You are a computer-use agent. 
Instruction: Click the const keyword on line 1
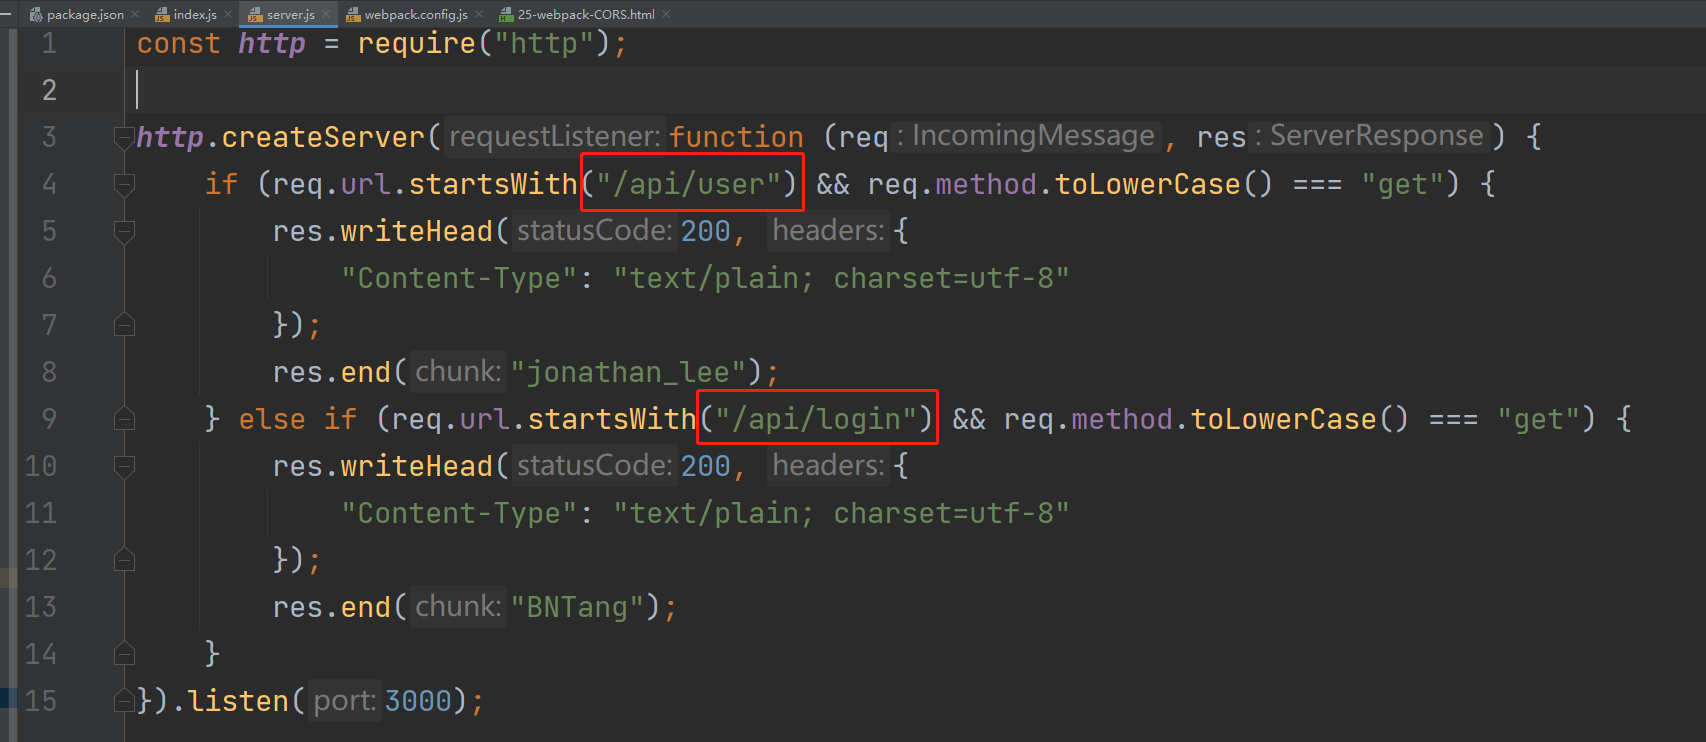point(178,43)
